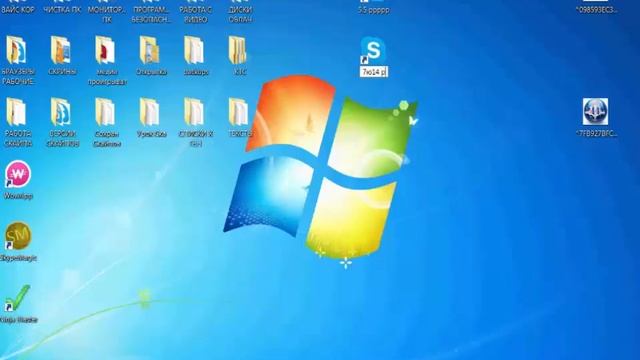The width and height of the screenshot is (640, 360).
Task: Click the РАБОТА С ВИДЕО label
Action: tap(196, 14)
